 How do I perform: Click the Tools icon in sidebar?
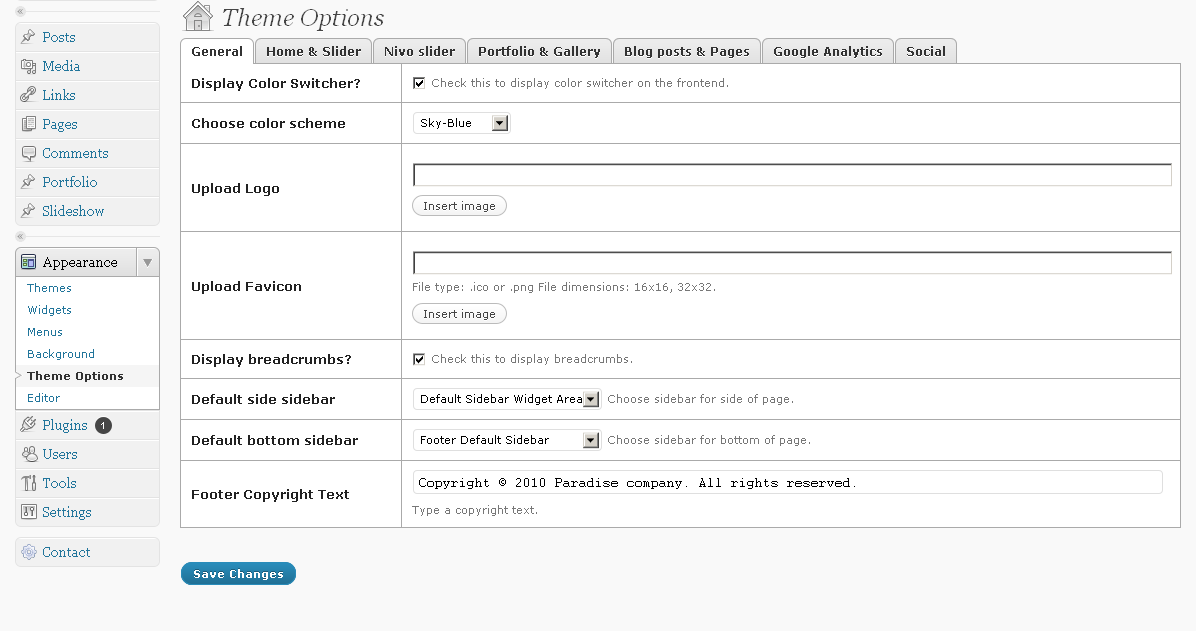[28, 483]
